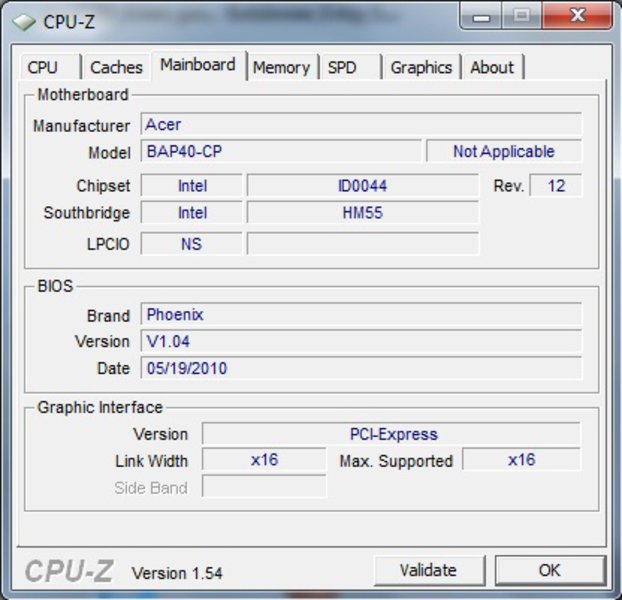Click the empty Side Band field

tap(264, 487)
